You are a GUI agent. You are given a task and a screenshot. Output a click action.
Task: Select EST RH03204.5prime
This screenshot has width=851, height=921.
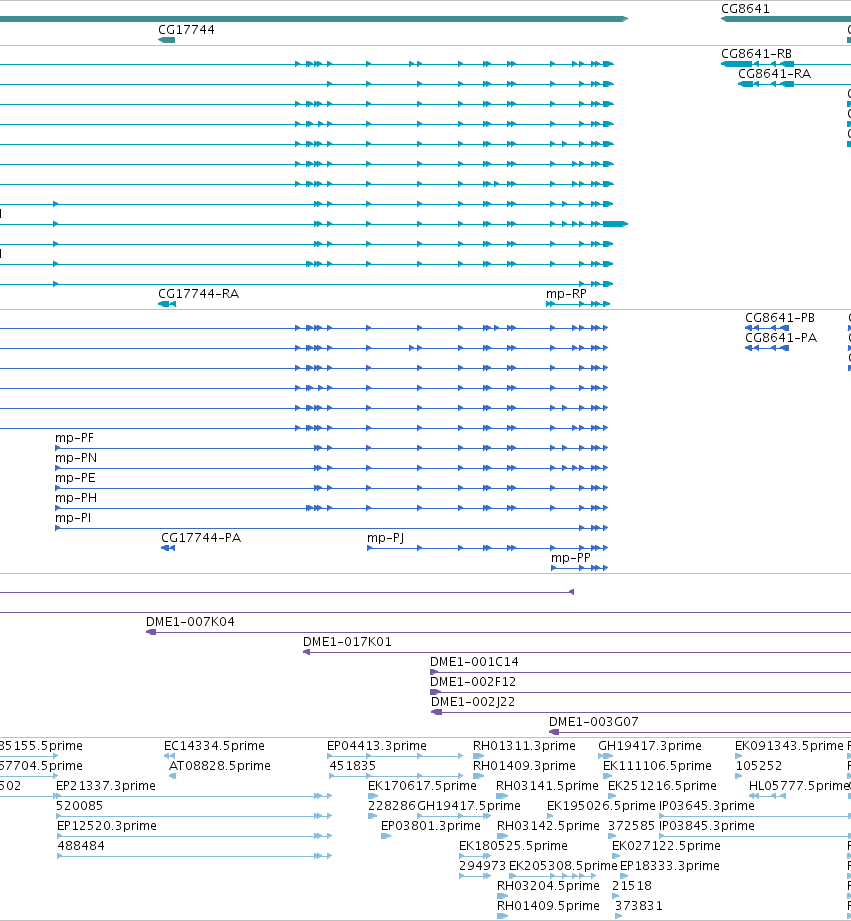[548, 886]
